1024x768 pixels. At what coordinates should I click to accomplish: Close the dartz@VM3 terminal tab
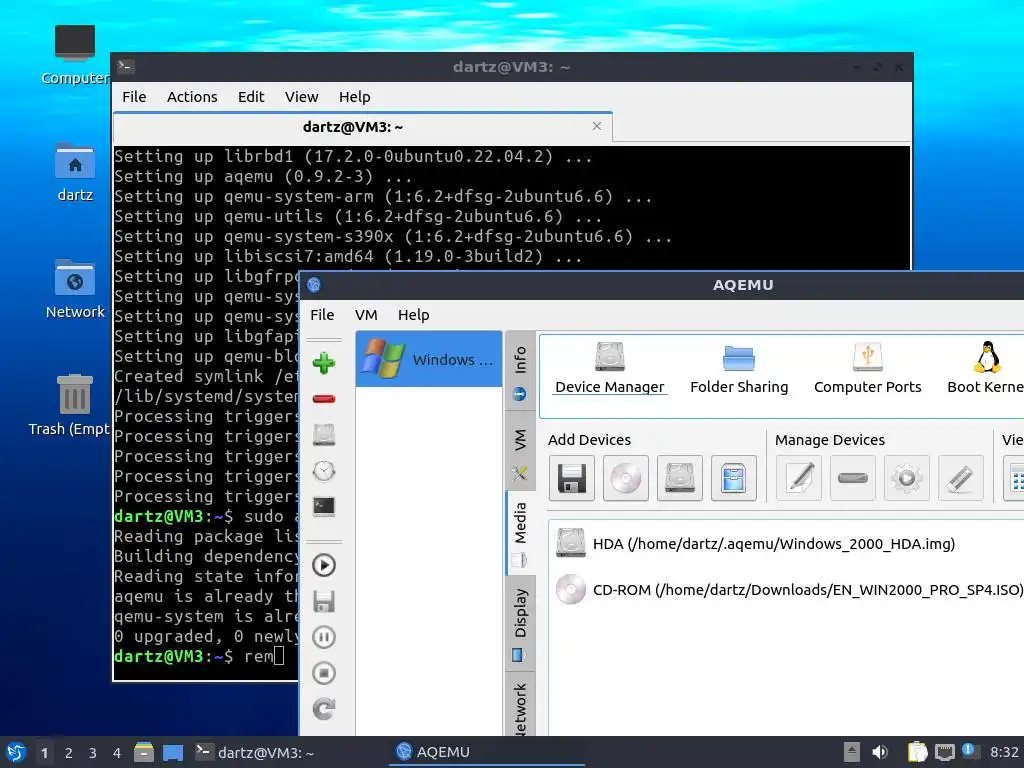click(597, 126)
